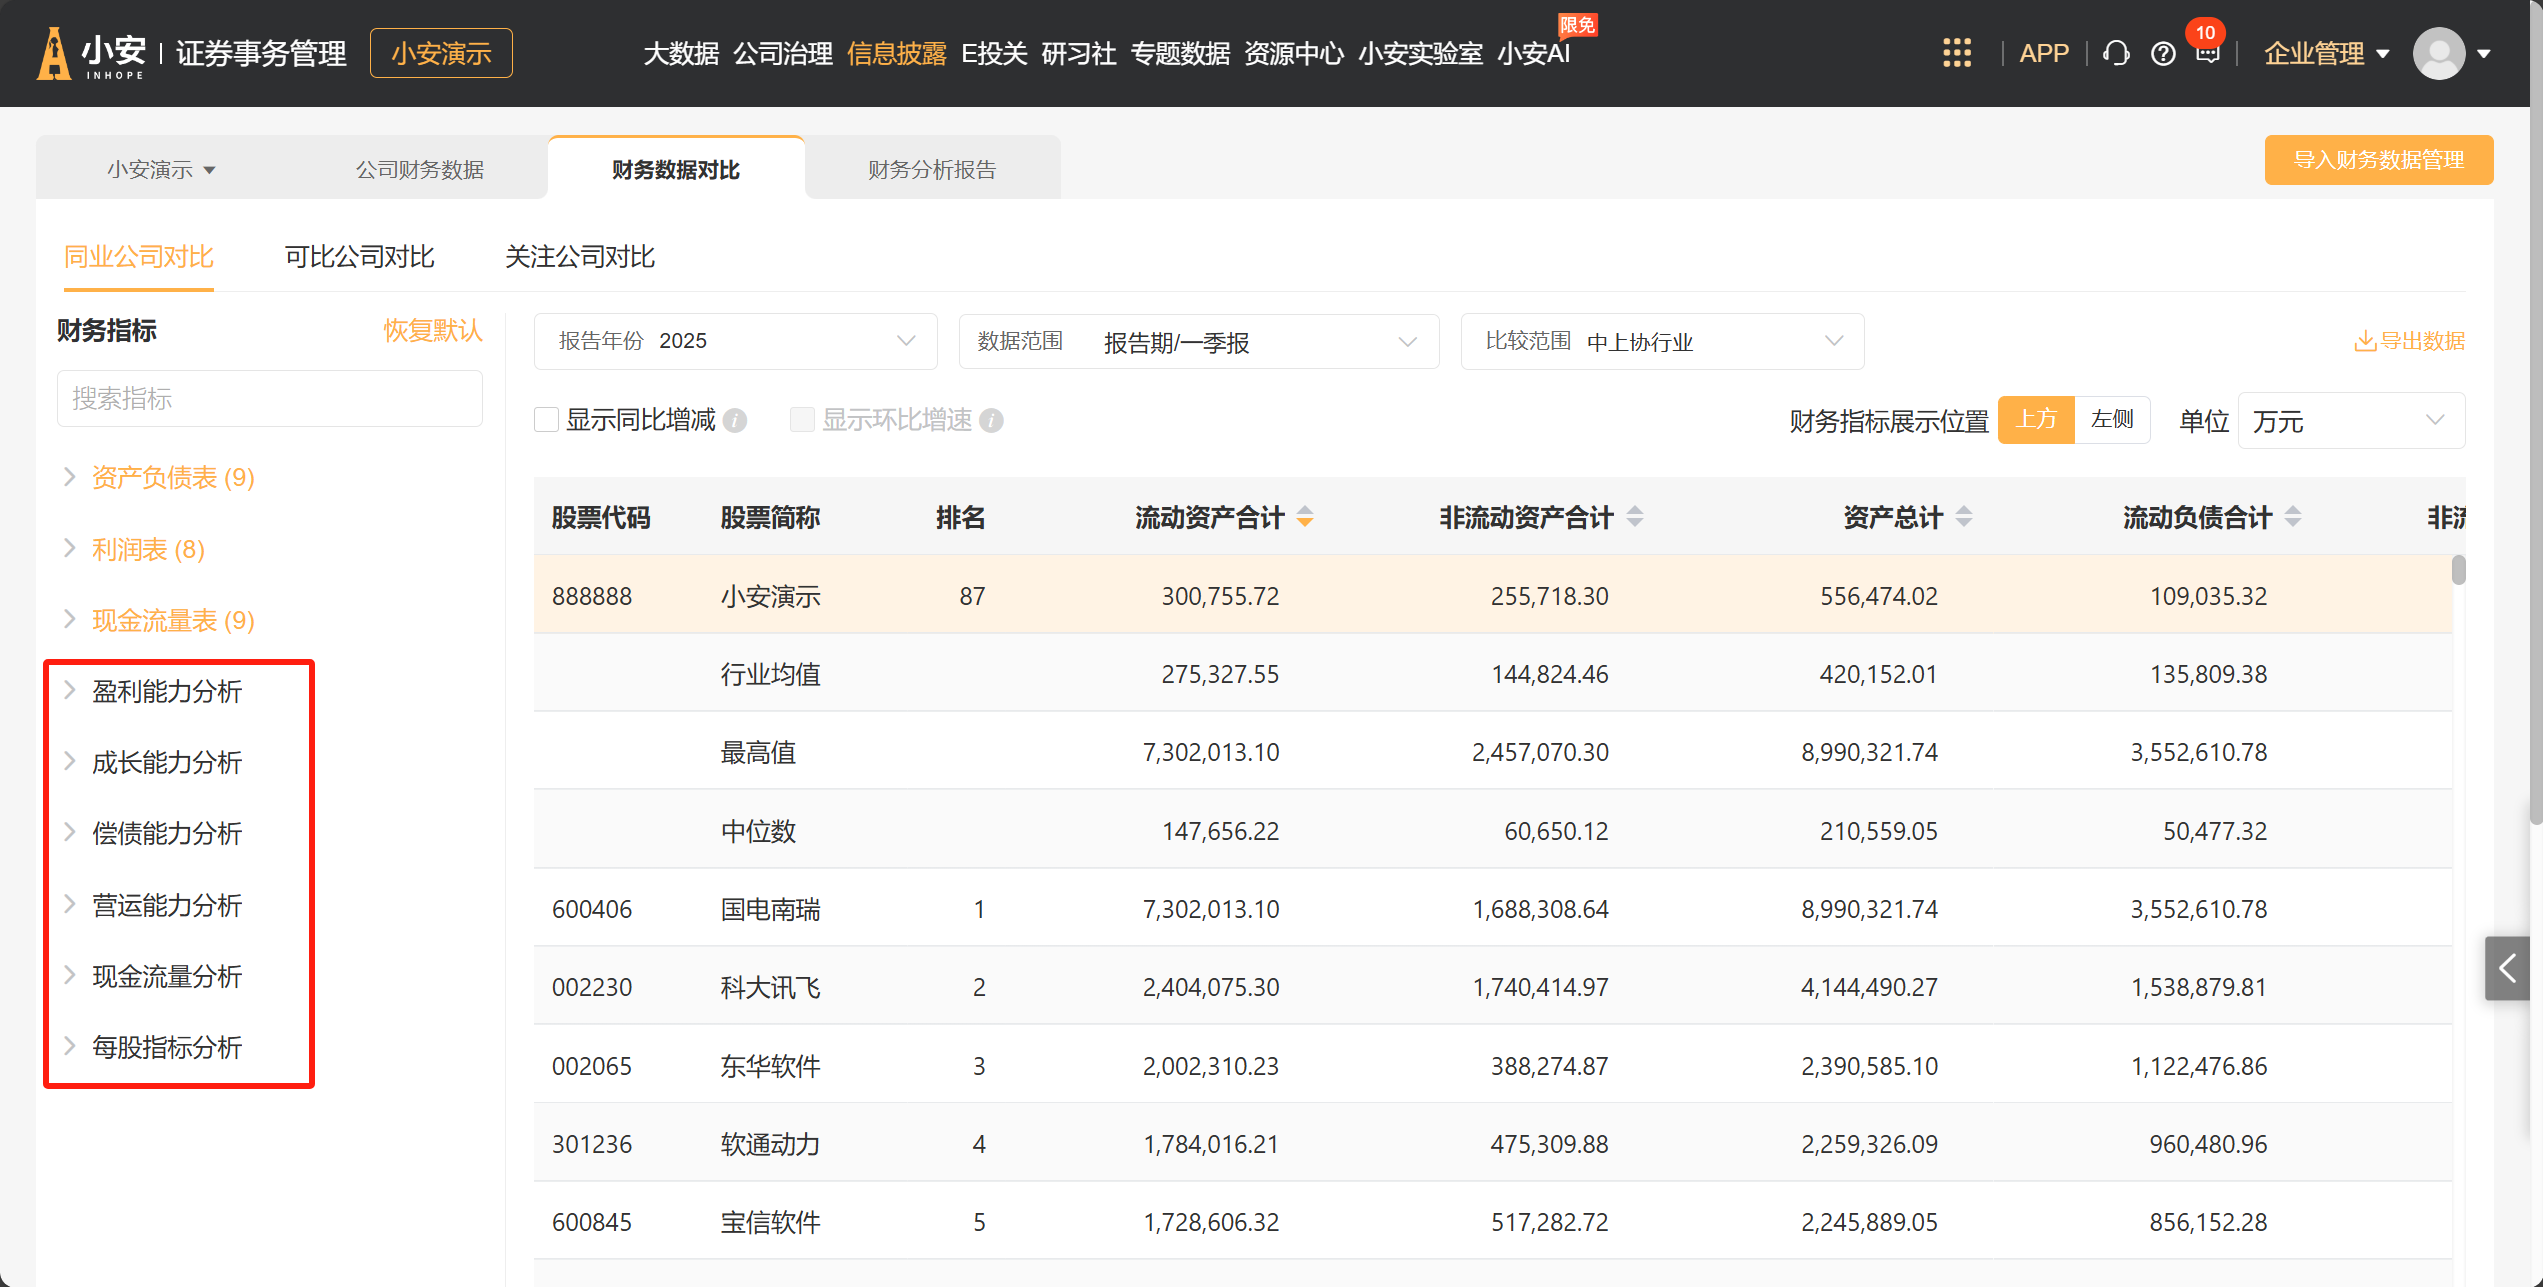Image resolution: width=2543 pixels, height=1287 pixels.
Task: Click the 小安 INHOPE logo
Action: [92, 53]
